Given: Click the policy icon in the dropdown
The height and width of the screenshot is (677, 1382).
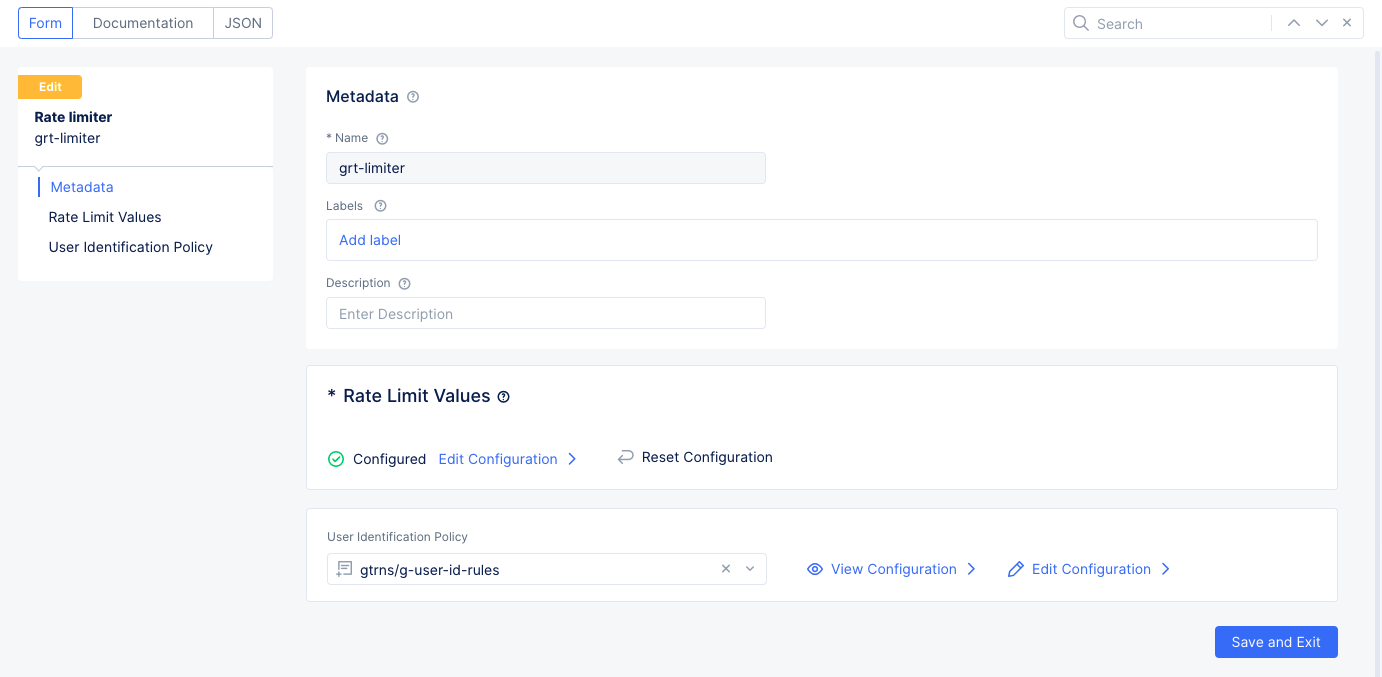Looking at the screenshot, I should point(344,569).
